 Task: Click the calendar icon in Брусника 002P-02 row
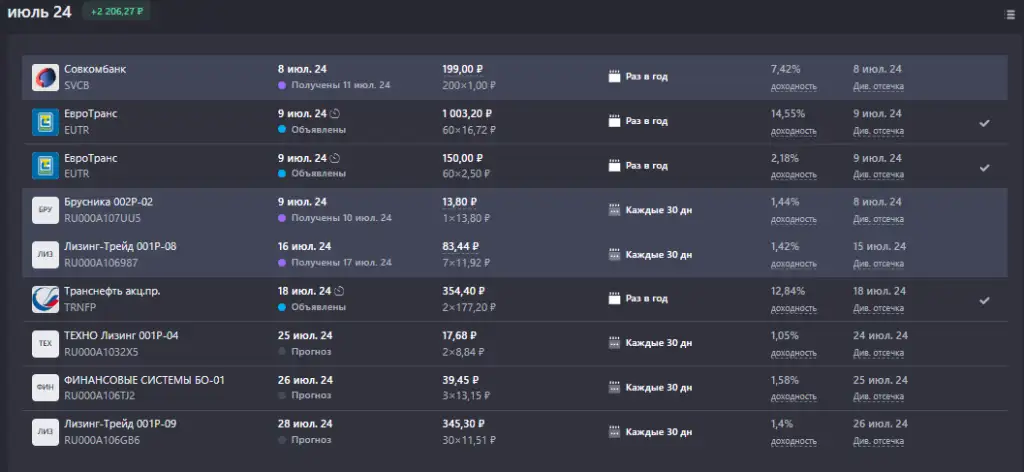(614, 210)
